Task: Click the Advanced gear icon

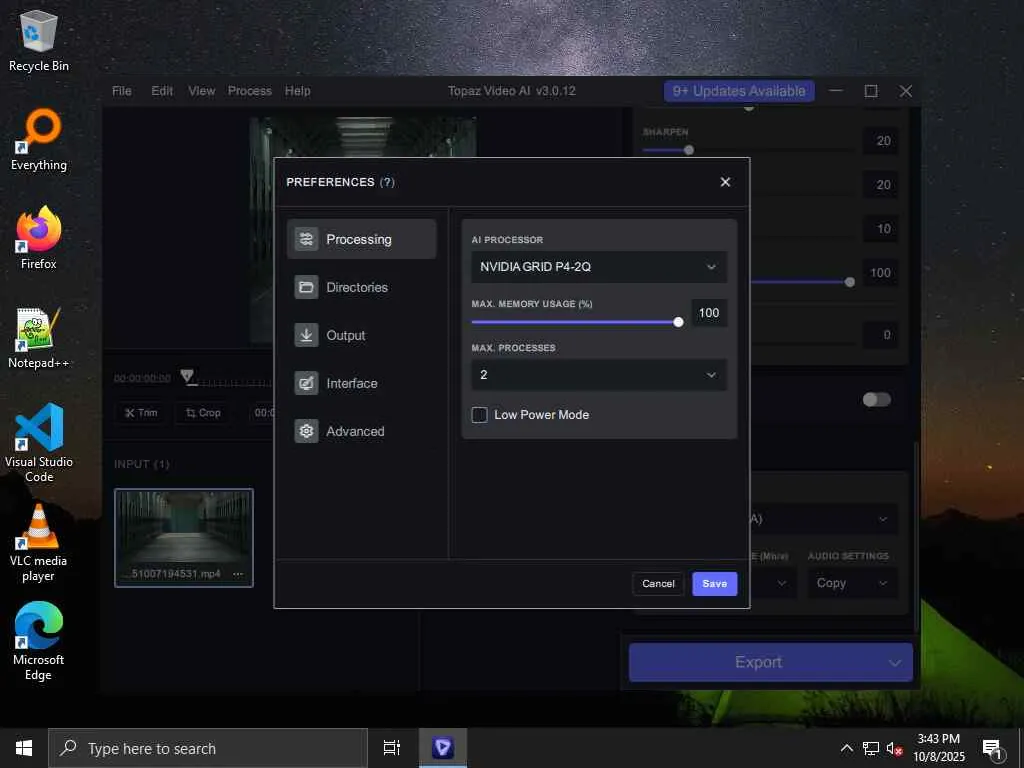Action: point(306,431)
